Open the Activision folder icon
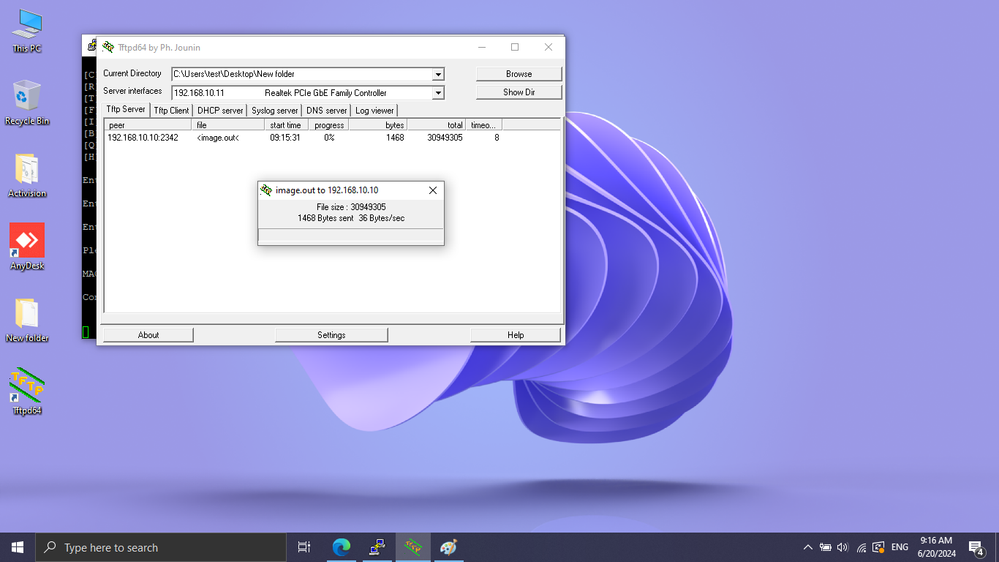The width and height of the screenshot is (999, 562). pos(27,175)
